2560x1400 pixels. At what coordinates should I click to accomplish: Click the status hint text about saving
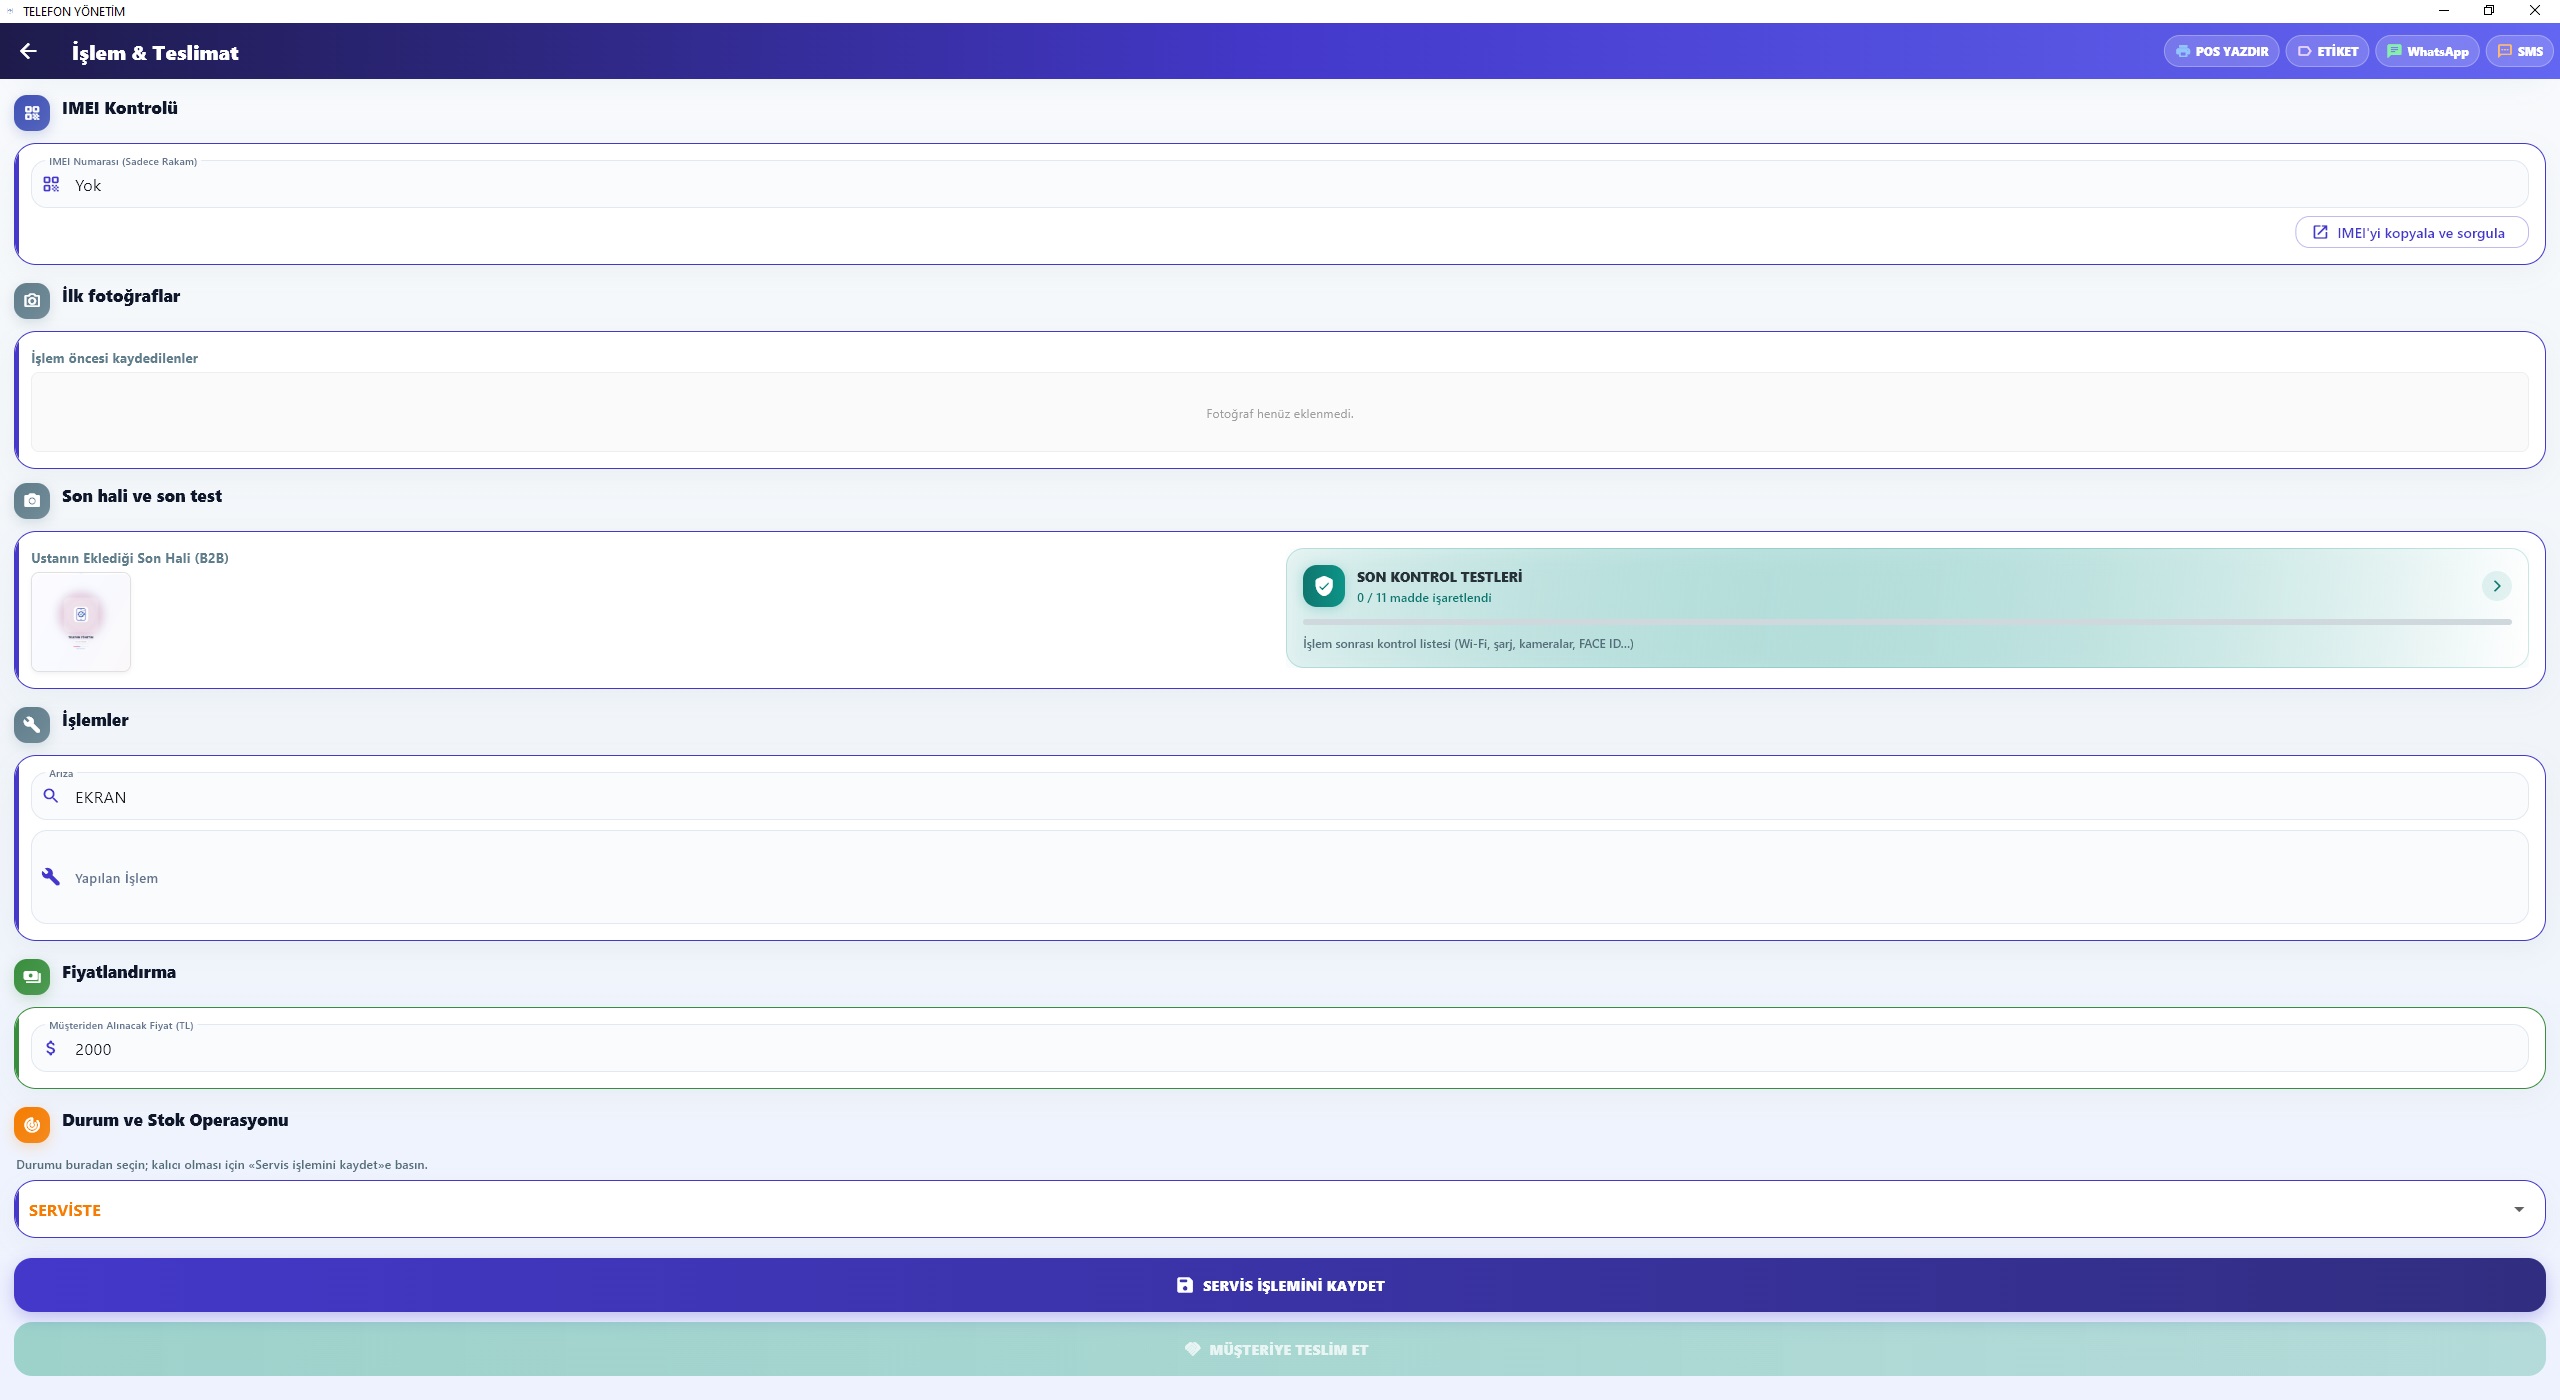pos(222,1164)
